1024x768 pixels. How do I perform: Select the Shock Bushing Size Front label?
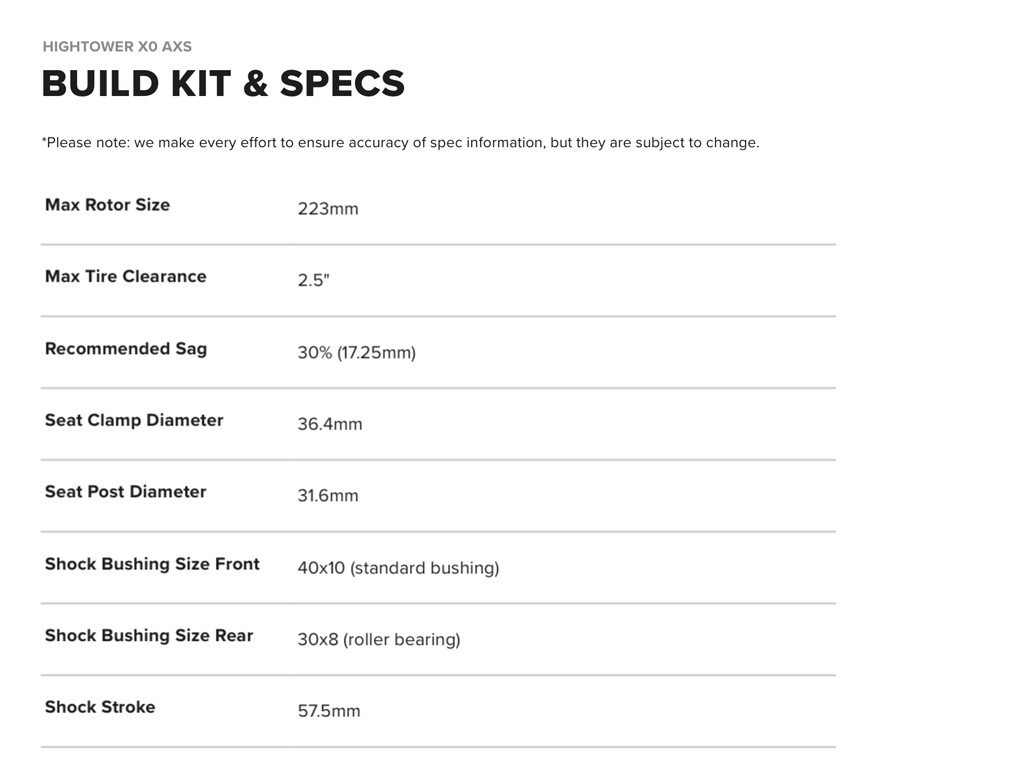[x=152, y=564]
